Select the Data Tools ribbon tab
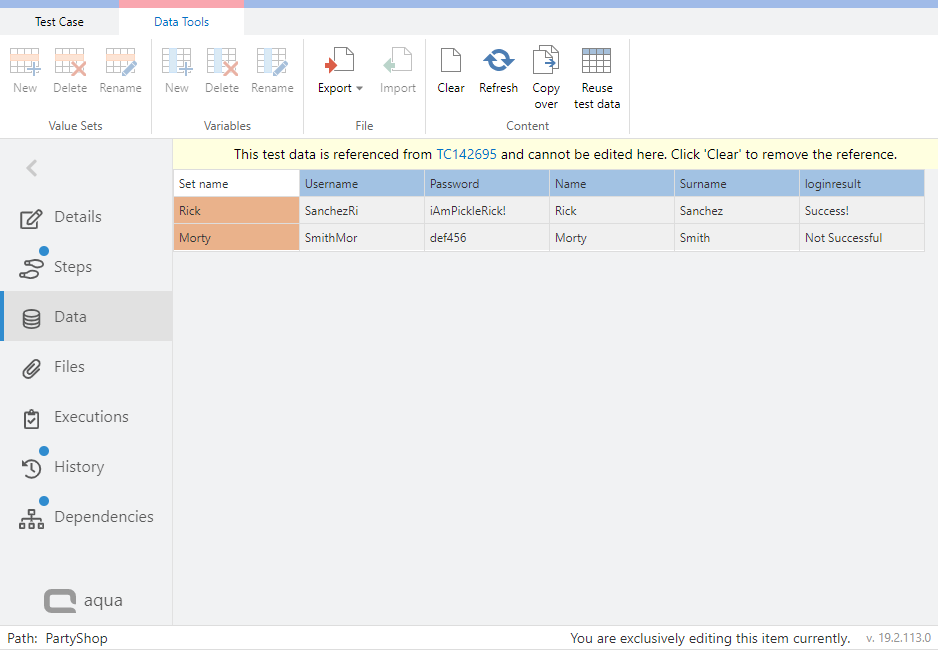938x650 pixels. pos(181,22)
